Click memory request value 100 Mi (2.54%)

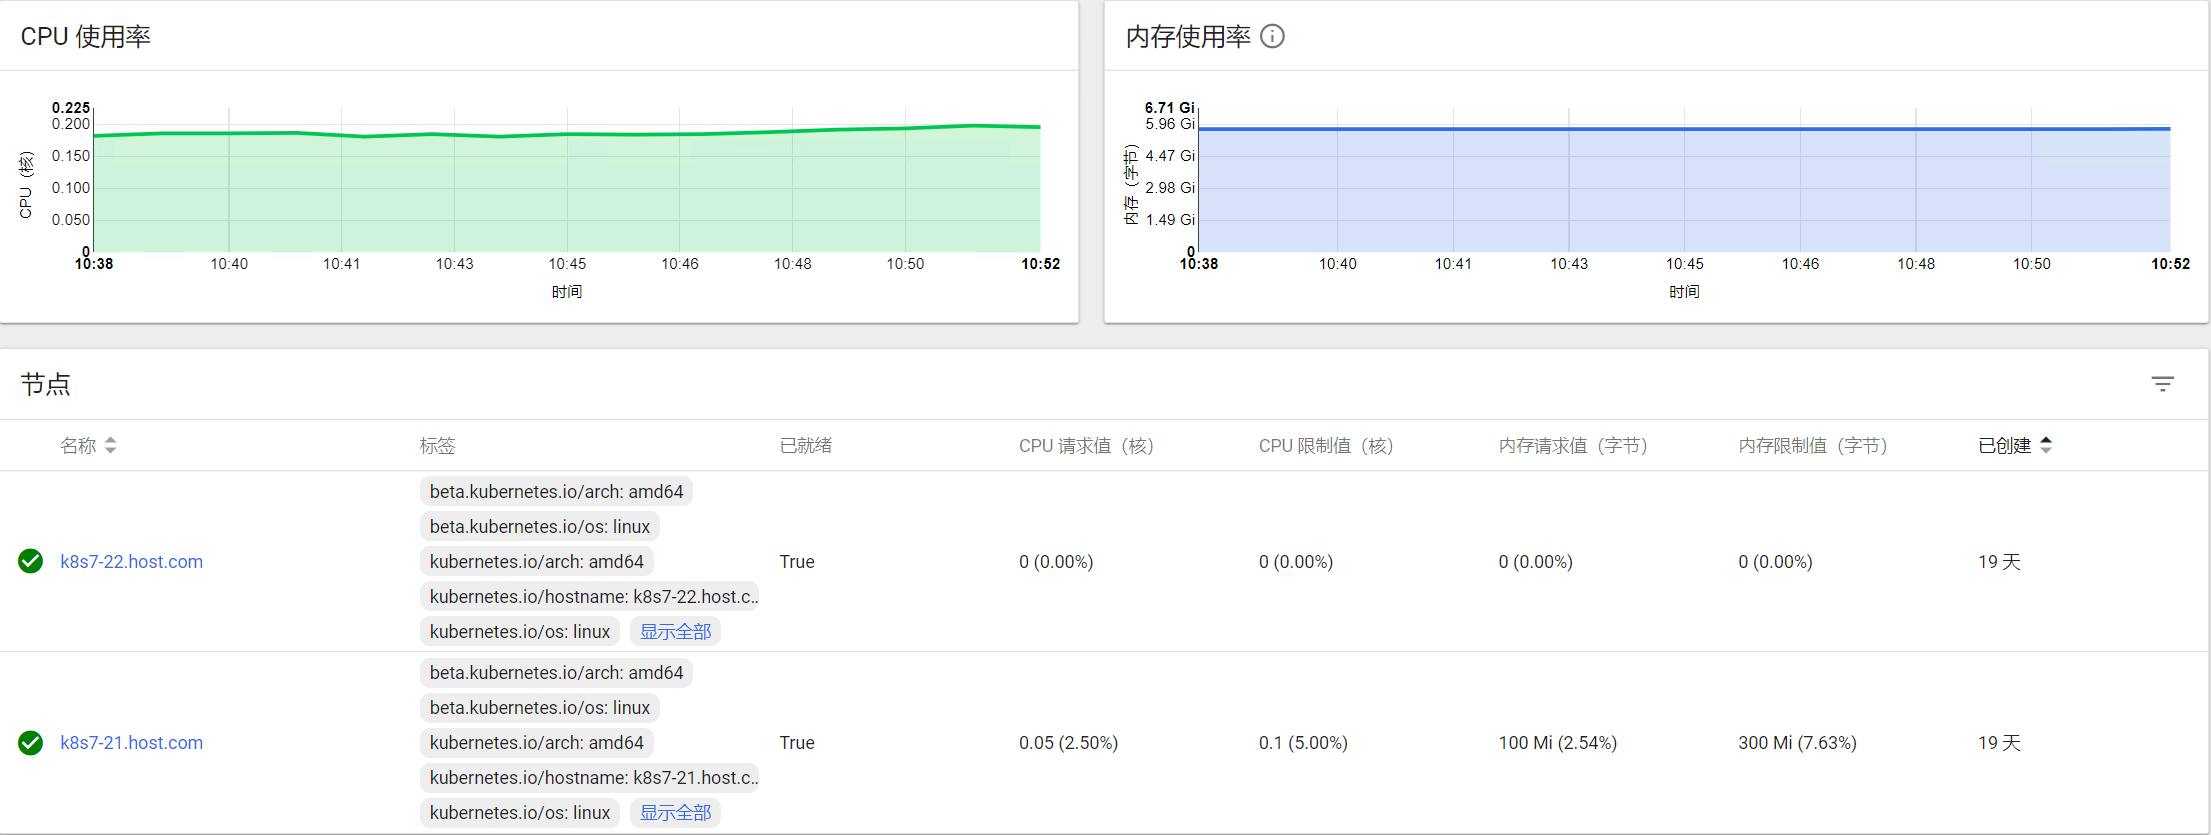(x=1557, y=743)
